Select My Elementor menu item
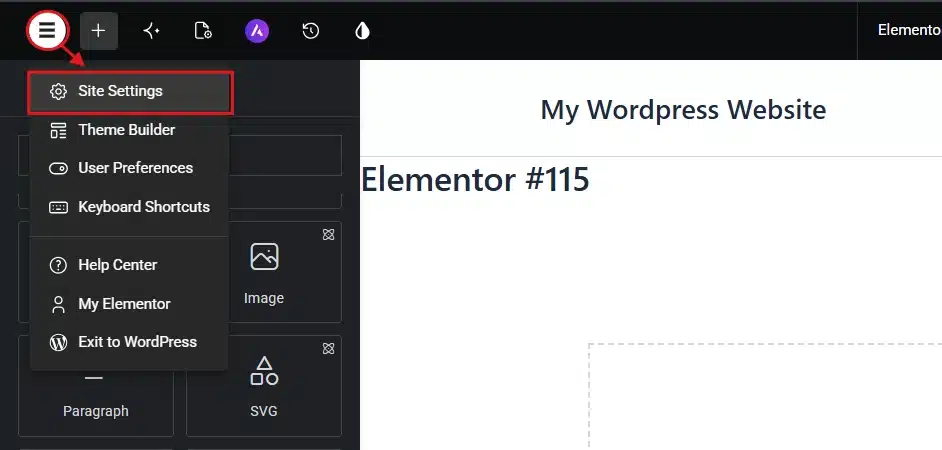Image resolution: width=942 pixels, height=450 pixels. point(130,304)
